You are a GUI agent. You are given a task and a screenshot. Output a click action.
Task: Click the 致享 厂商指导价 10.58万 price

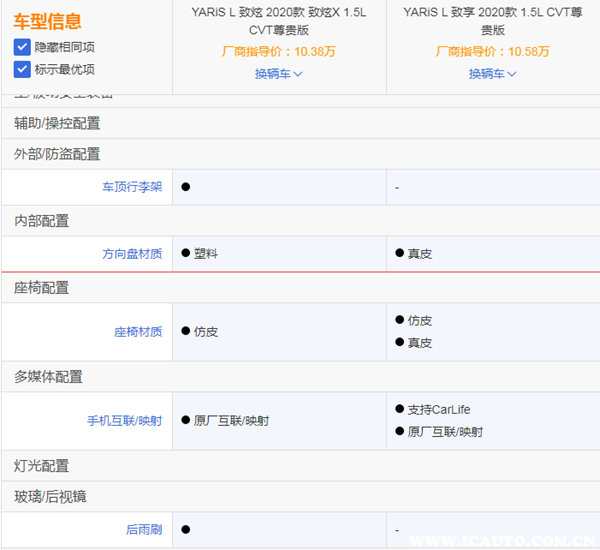(493, 52)
